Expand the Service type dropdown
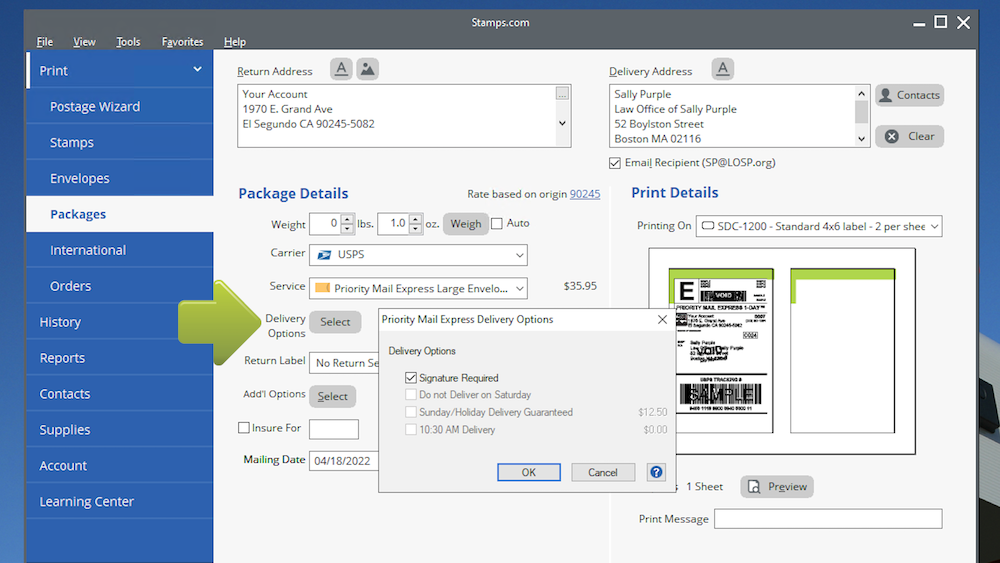The height and width of the screenshot is (563, 1000). click(x=418, y=288)
